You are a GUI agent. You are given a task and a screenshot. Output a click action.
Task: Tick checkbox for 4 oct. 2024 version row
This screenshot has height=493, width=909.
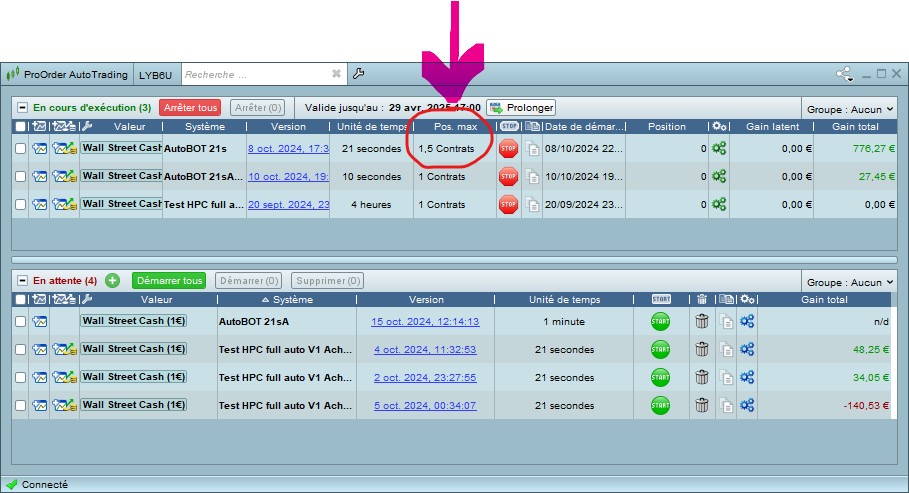(x=20, y=349)
